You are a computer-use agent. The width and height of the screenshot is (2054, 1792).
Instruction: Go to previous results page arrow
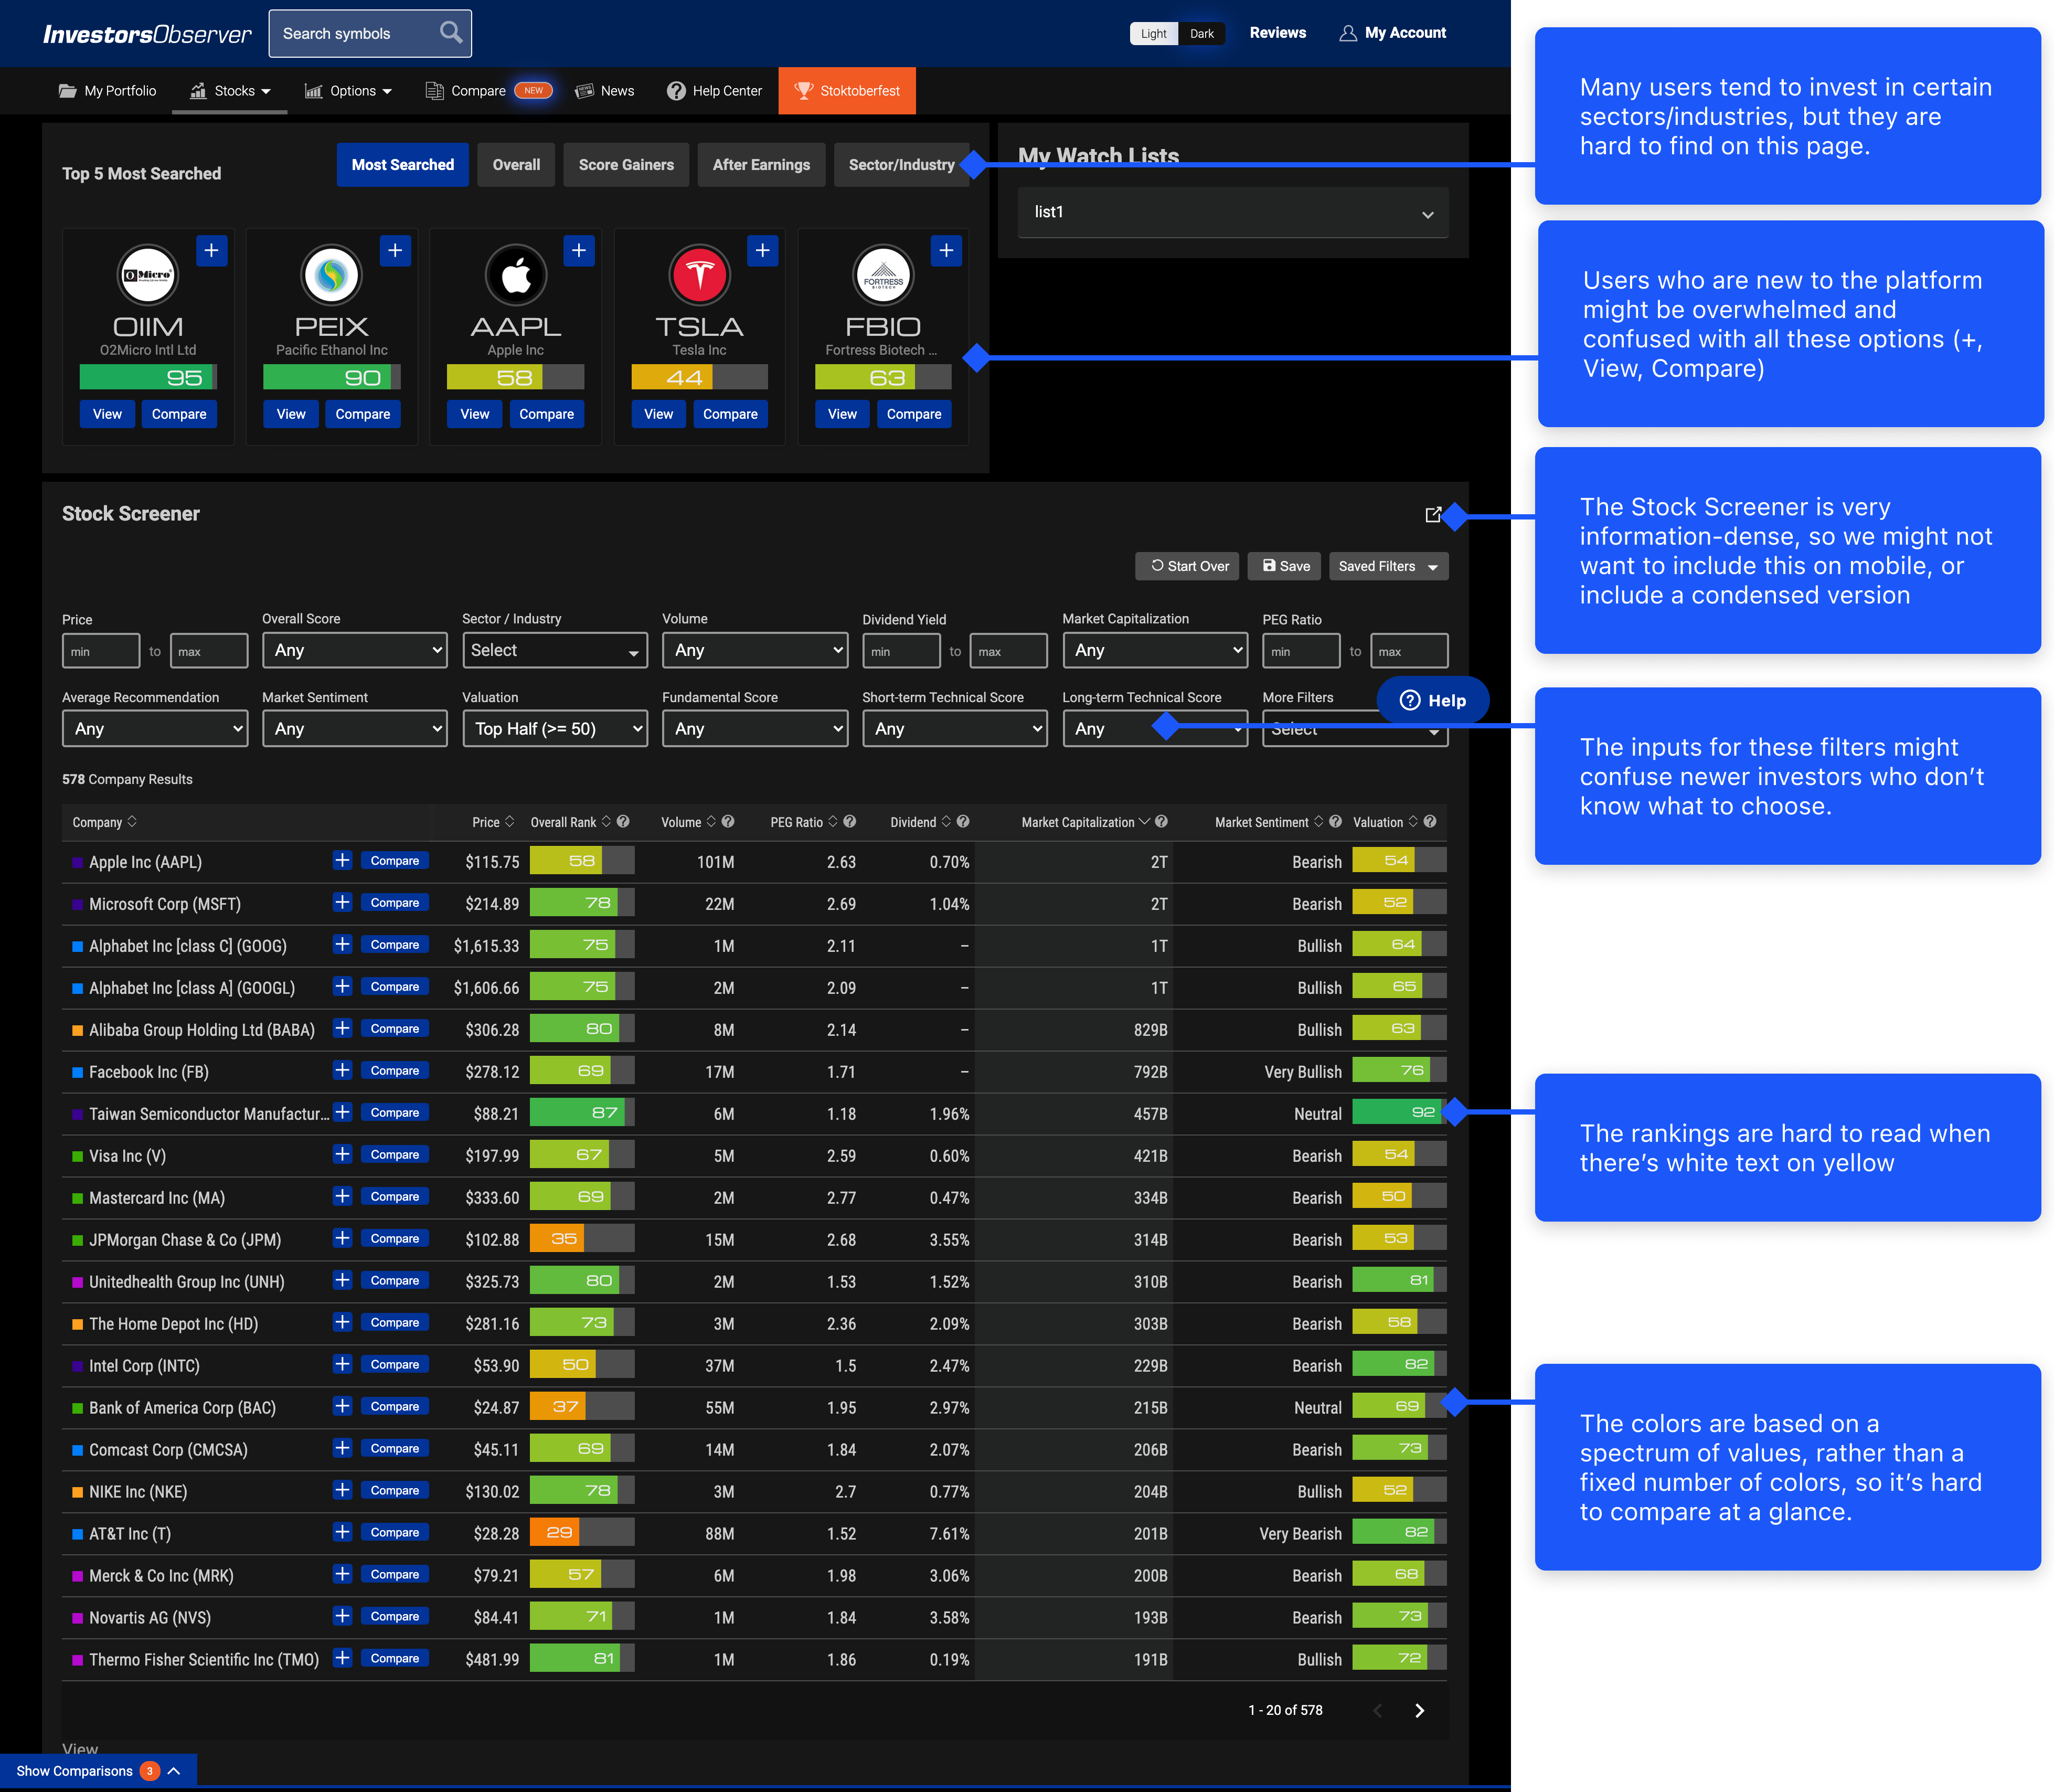pyautogui.click(x=1377, y=1710)
